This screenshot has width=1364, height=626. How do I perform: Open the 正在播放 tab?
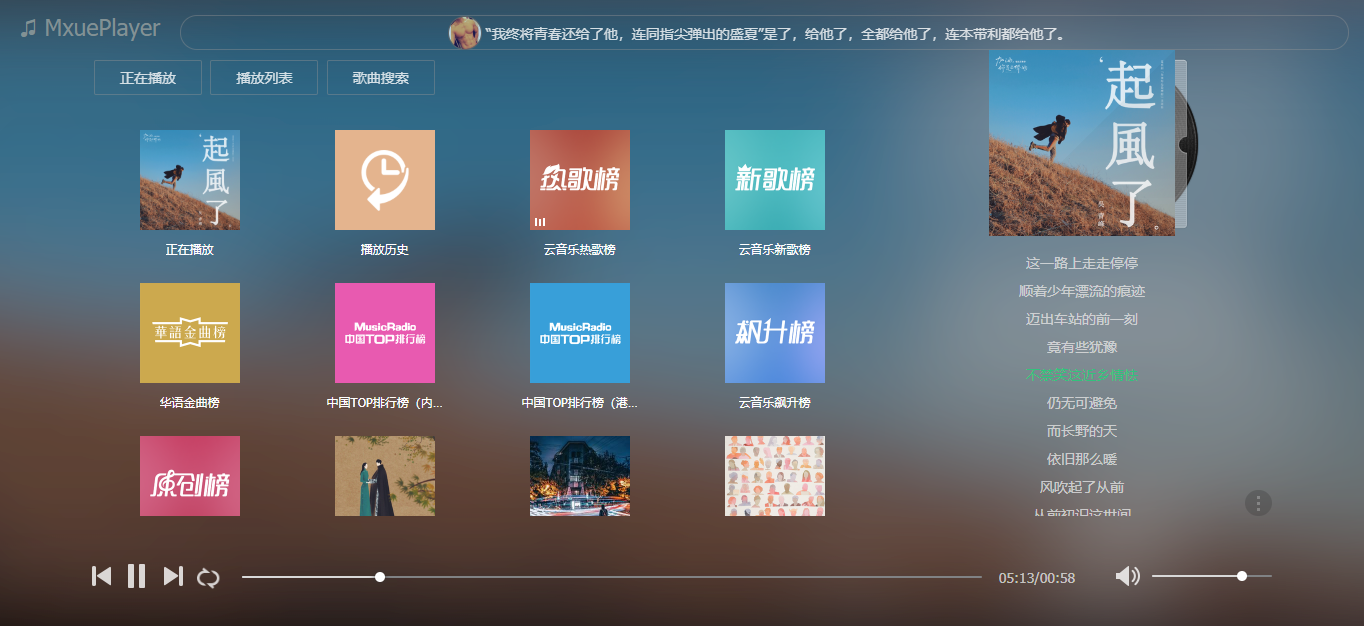[x=148, y=78]
